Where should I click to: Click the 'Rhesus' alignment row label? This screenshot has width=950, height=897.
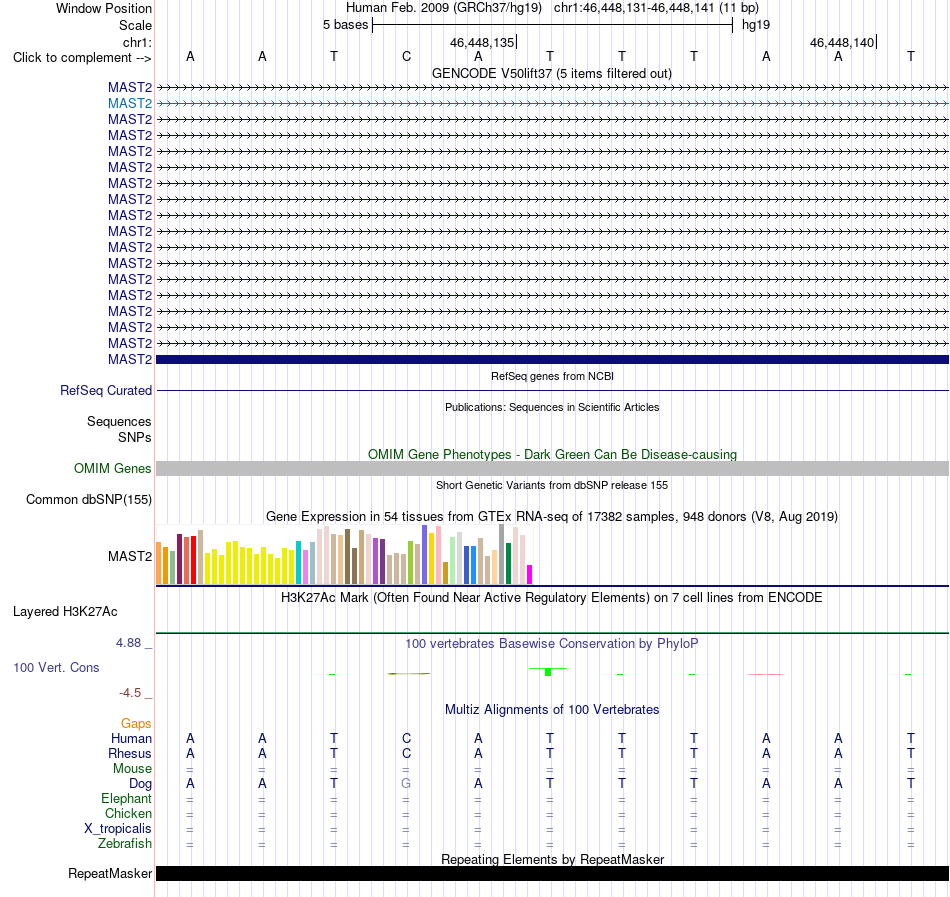(x=130, y=753)
